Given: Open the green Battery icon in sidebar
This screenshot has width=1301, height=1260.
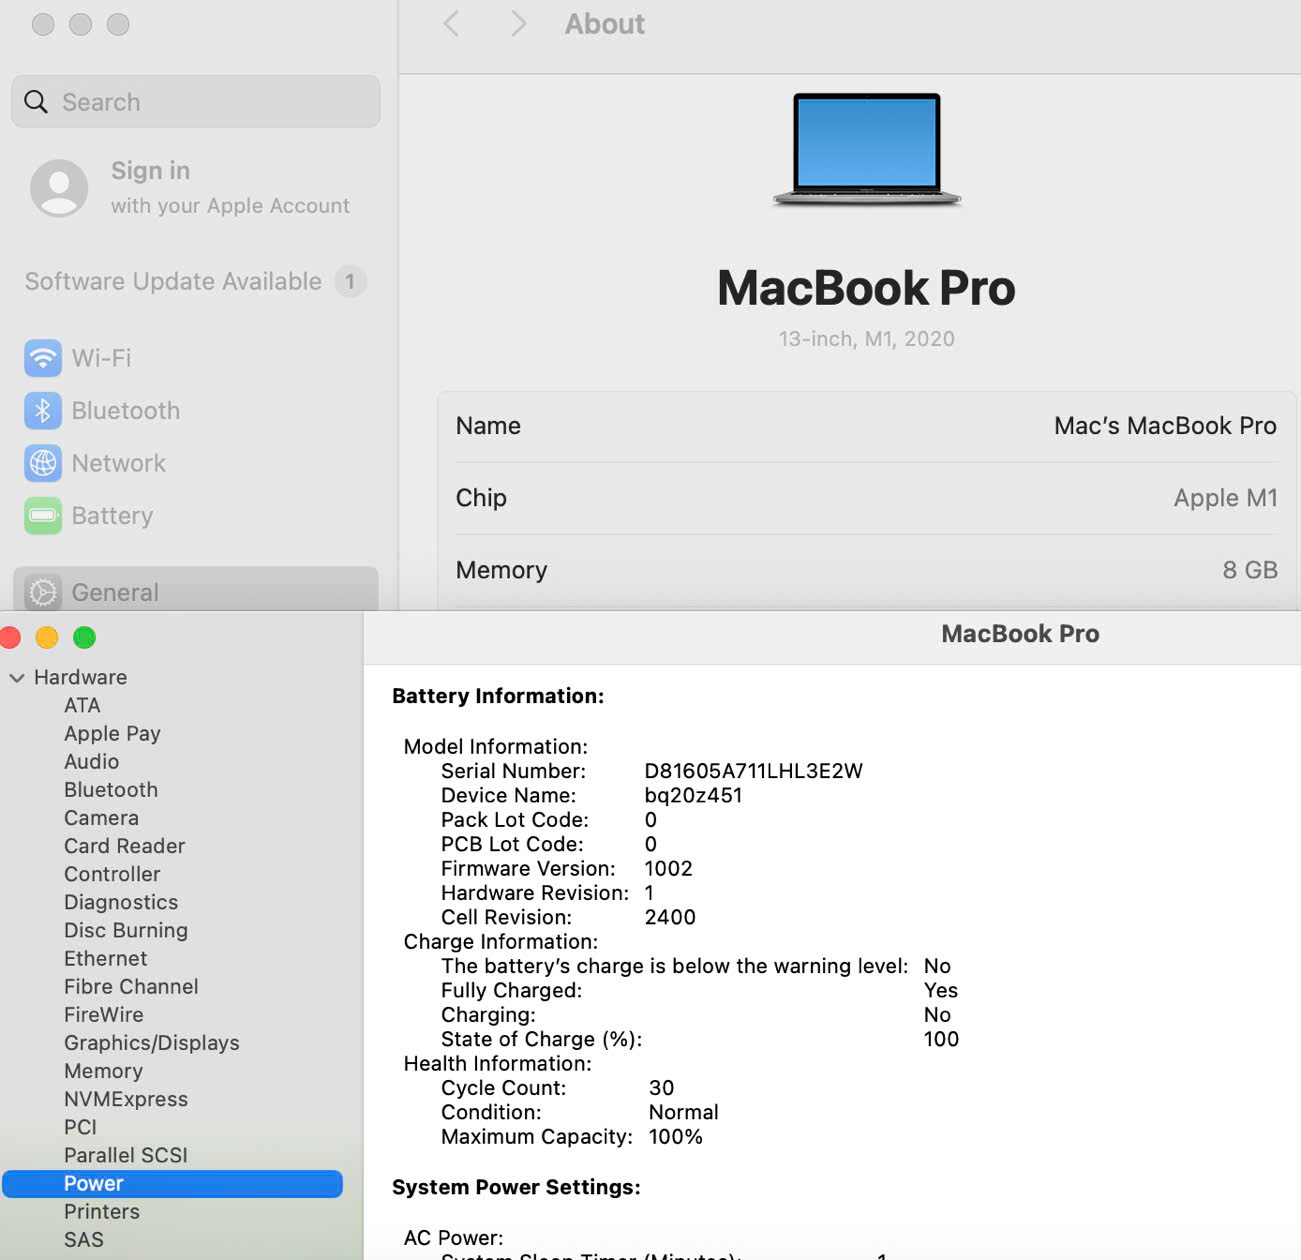Looking at the screenshot, I should [x=43, y=516].
